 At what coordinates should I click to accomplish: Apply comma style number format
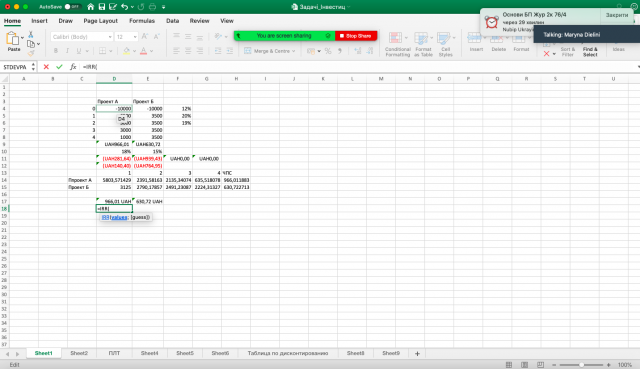(340, 51)
